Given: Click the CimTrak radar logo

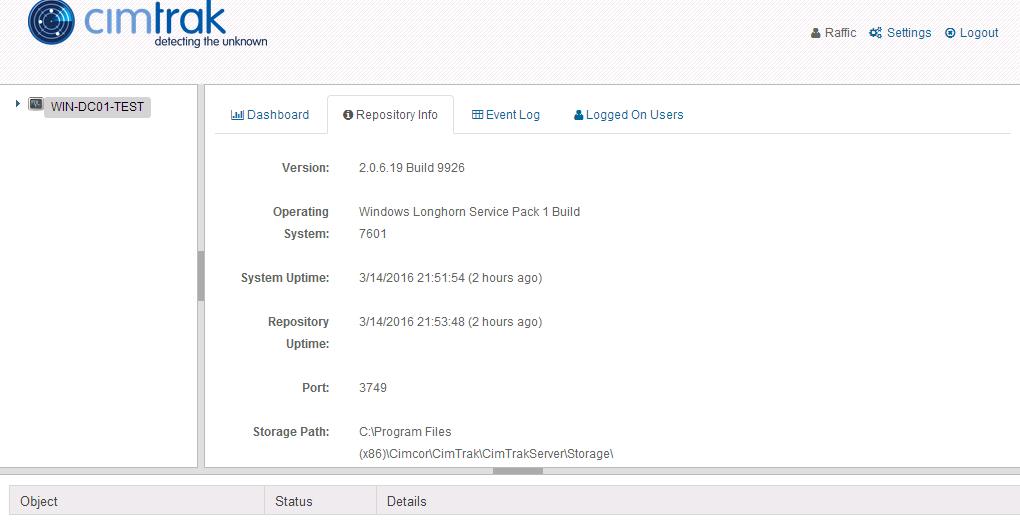Looking at the screenshot, I should click(x=50, y=24).
